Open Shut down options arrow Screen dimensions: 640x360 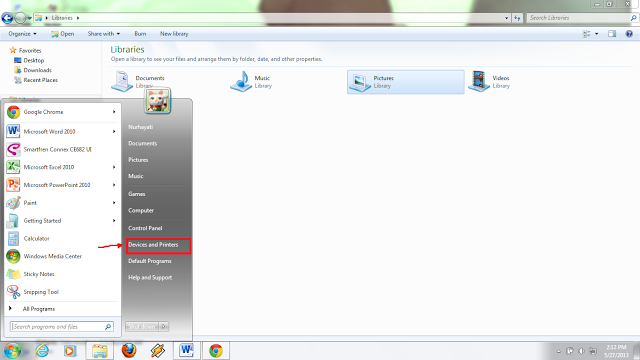[x=164, y=327]
